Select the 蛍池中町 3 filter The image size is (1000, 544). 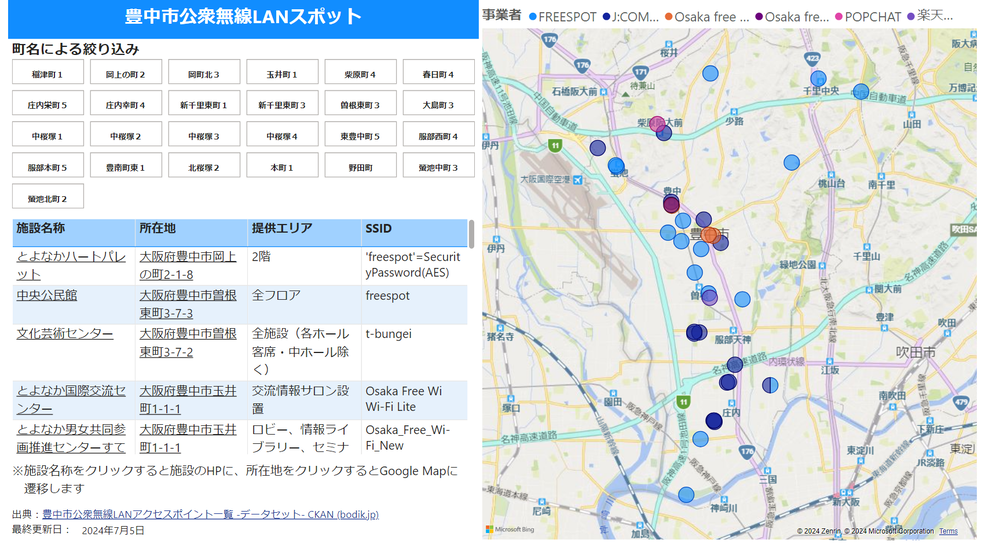pyautogui.click(x=439, y=166)
